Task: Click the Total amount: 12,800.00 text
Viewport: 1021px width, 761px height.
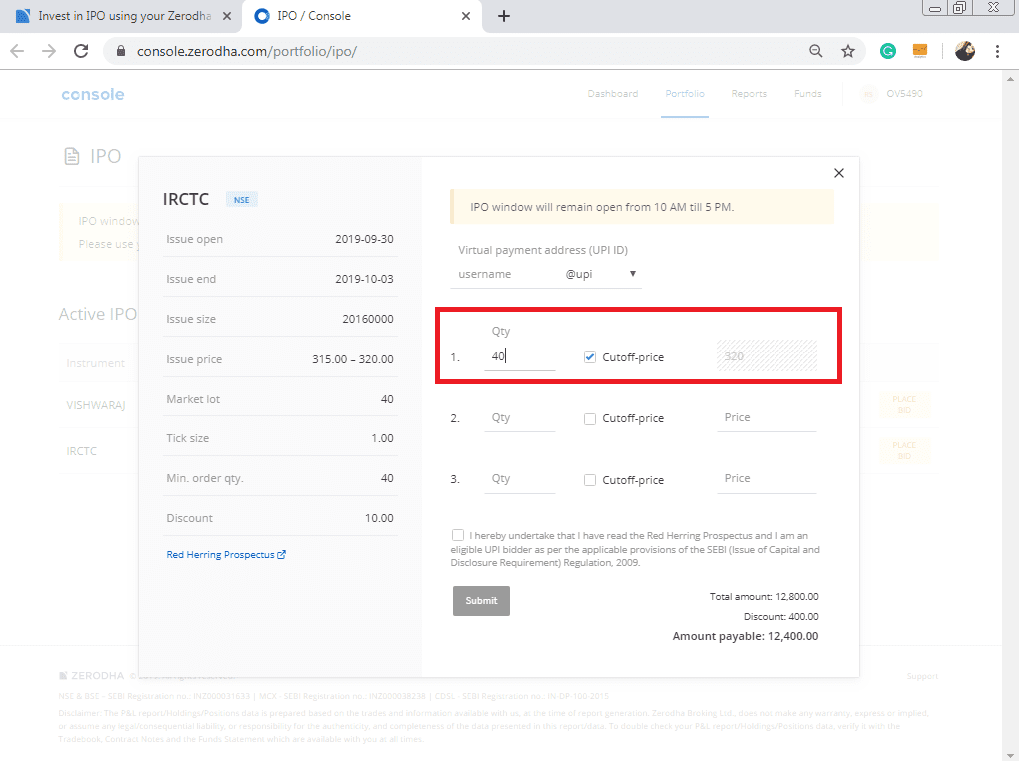Action: point(764,597)
